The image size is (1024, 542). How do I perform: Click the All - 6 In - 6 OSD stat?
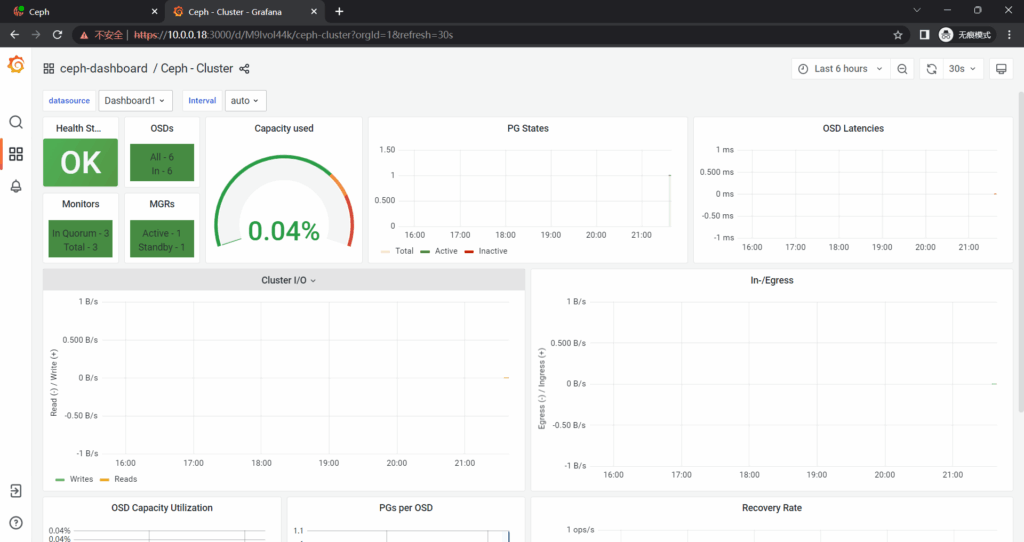click(x=162, y=163)
